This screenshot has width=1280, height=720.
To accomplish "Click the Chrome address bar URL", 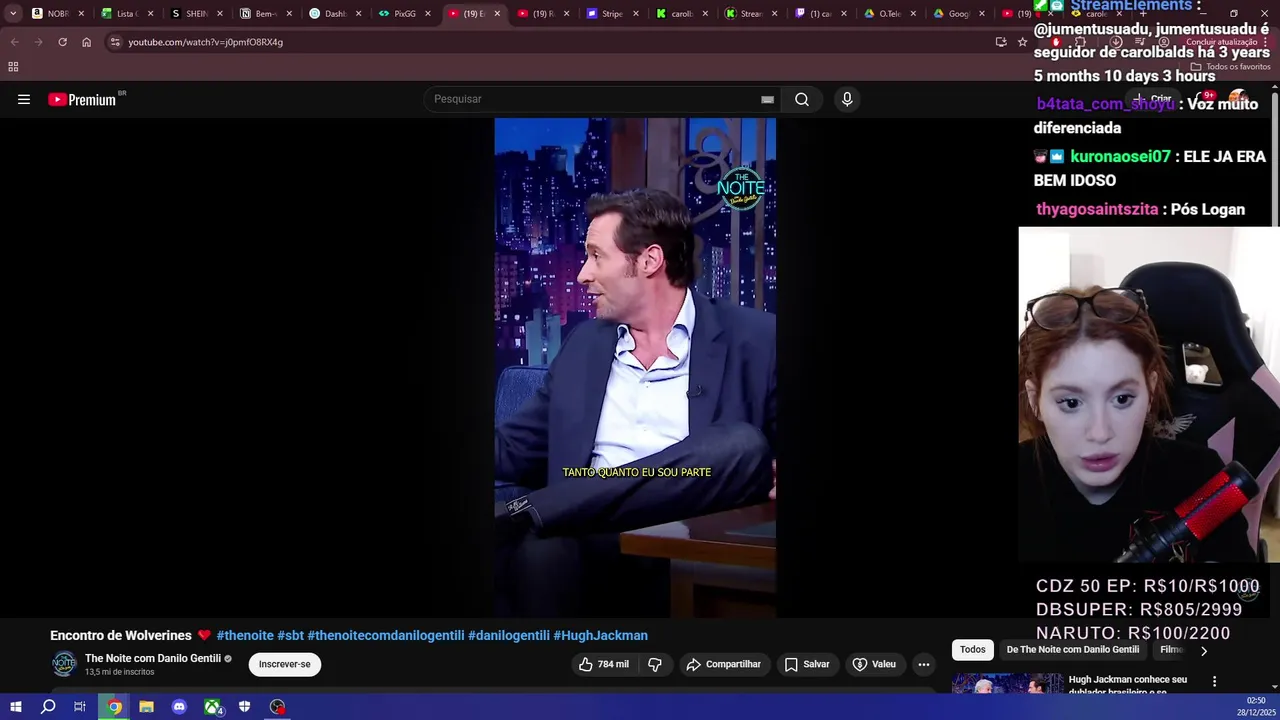I will (205, 42).
